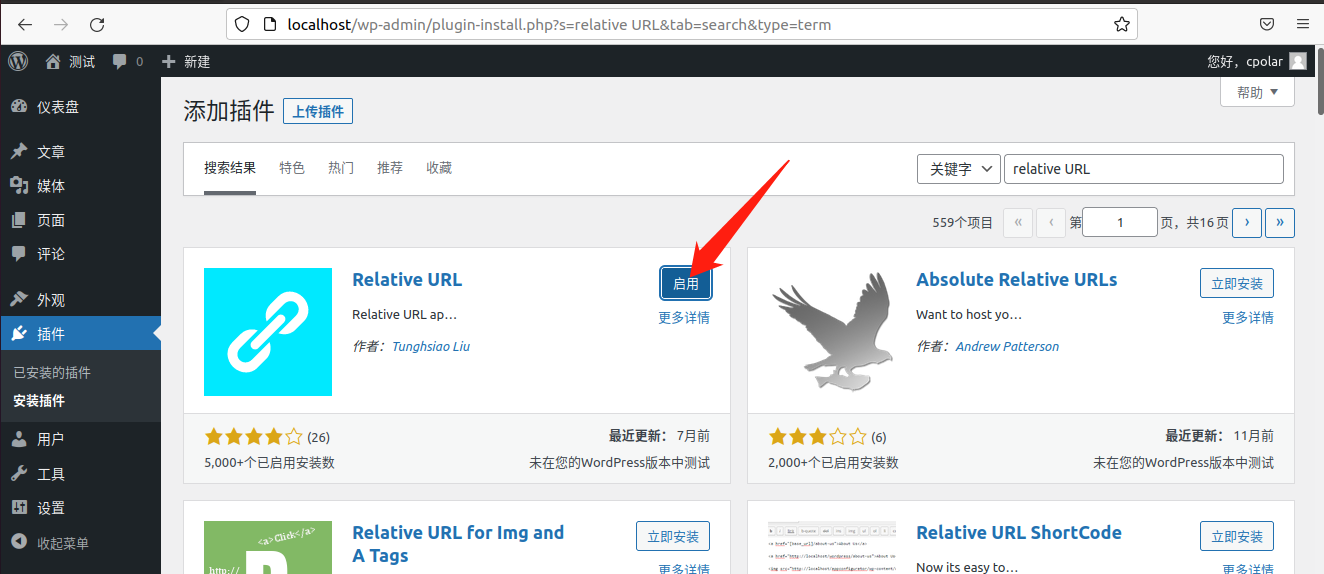The width and height of the screenshot is (1324, 574).
Task: Click Relative URL star rating
Action: point(253,437)
